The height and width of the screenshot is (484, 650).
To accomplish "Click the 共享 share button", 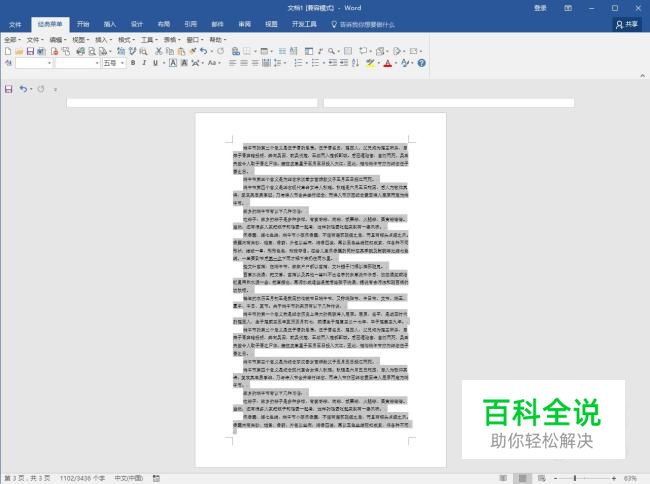I will (627, 24).
